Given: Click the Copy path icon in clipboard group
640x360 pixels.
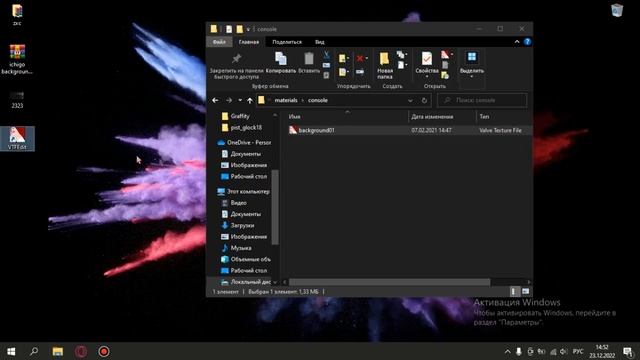Looking at the screenshot, I should pos(327,65).
